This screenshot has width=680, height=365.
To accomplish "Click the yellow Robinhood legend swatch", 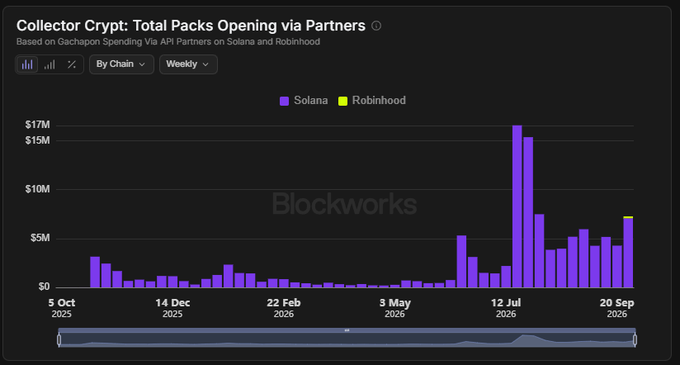I will tap(343, 101).
